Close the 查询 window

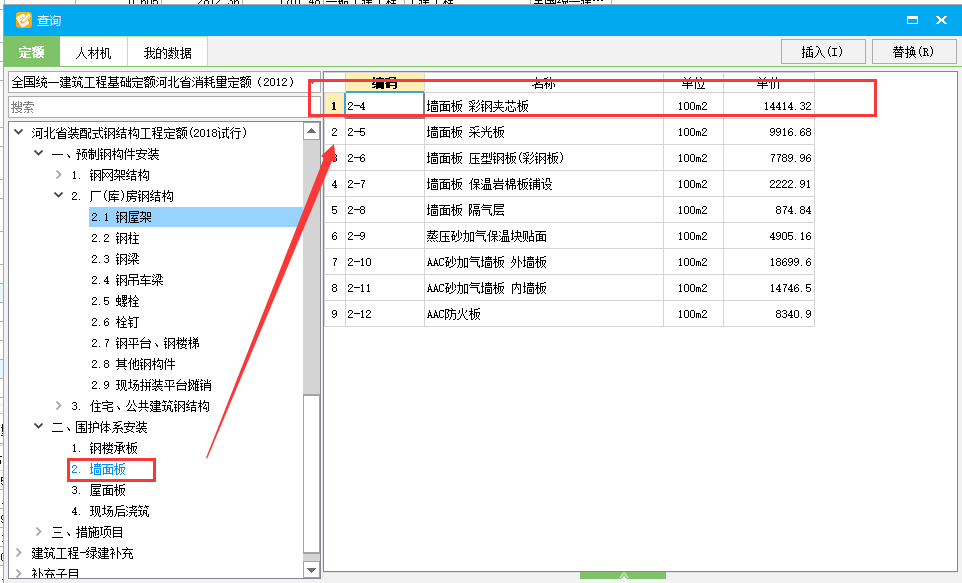942,20
